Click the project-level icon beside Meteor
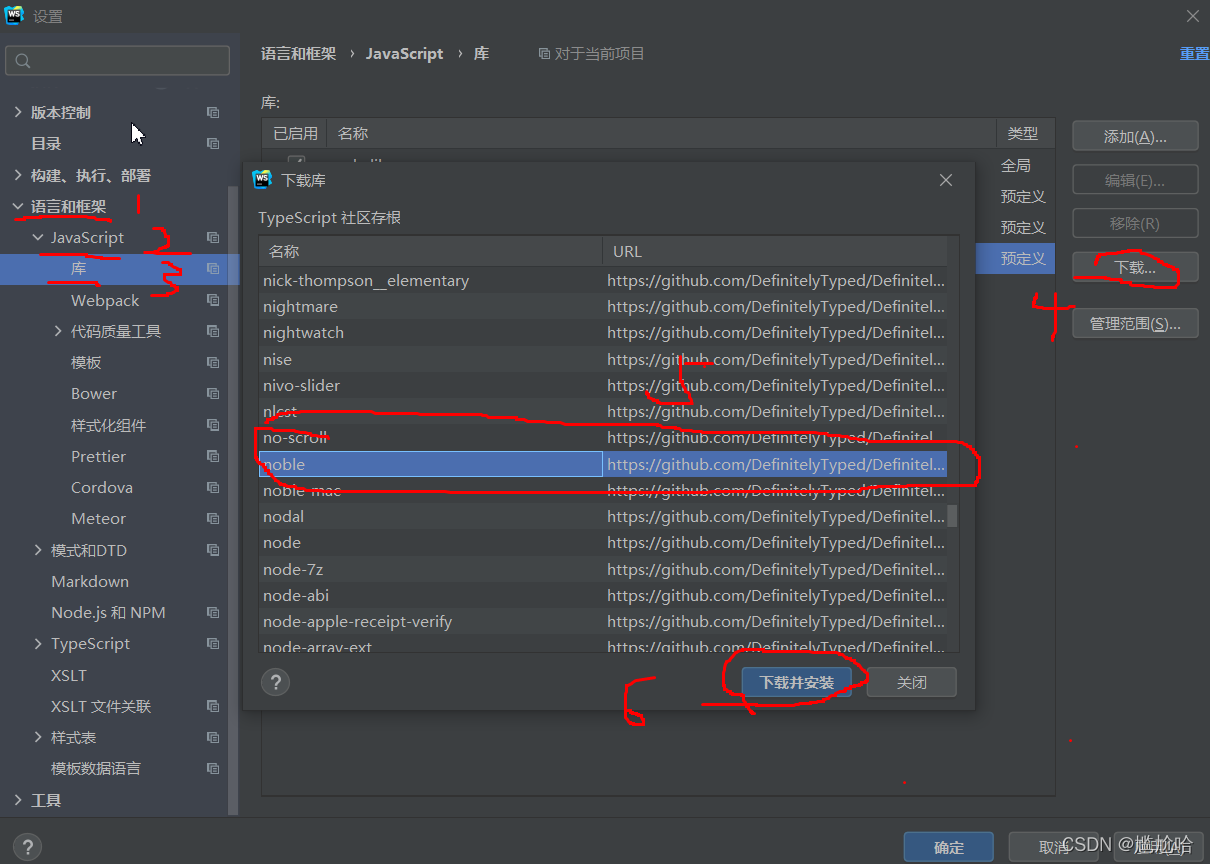Viewport: 1210px width, 864px height. point(213,518)
